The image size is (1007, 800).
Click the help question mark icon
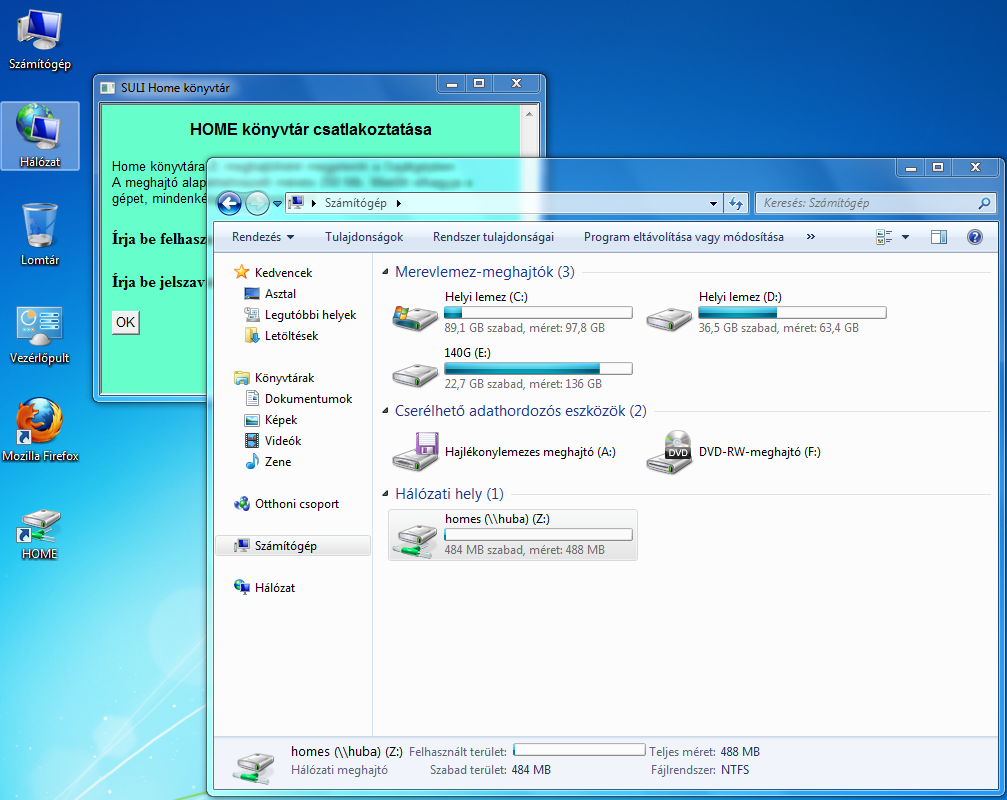pos(974,237)
